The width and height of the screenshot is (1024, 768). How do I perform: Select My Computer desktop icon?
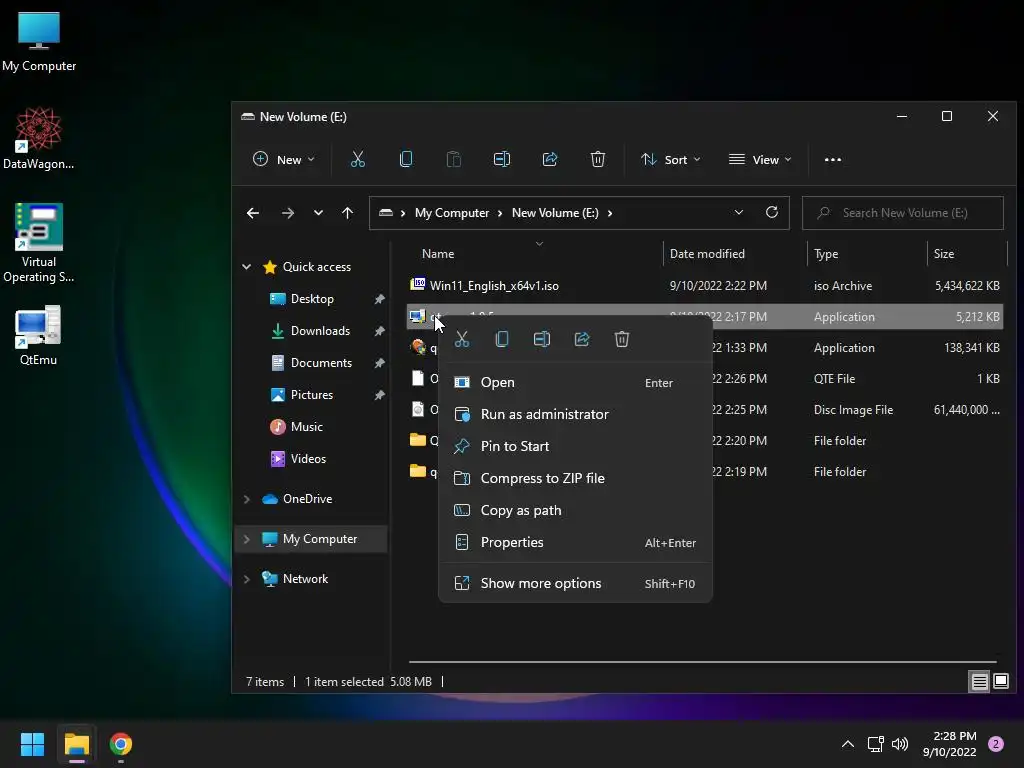pyautogui.click(x=39, y=42)
